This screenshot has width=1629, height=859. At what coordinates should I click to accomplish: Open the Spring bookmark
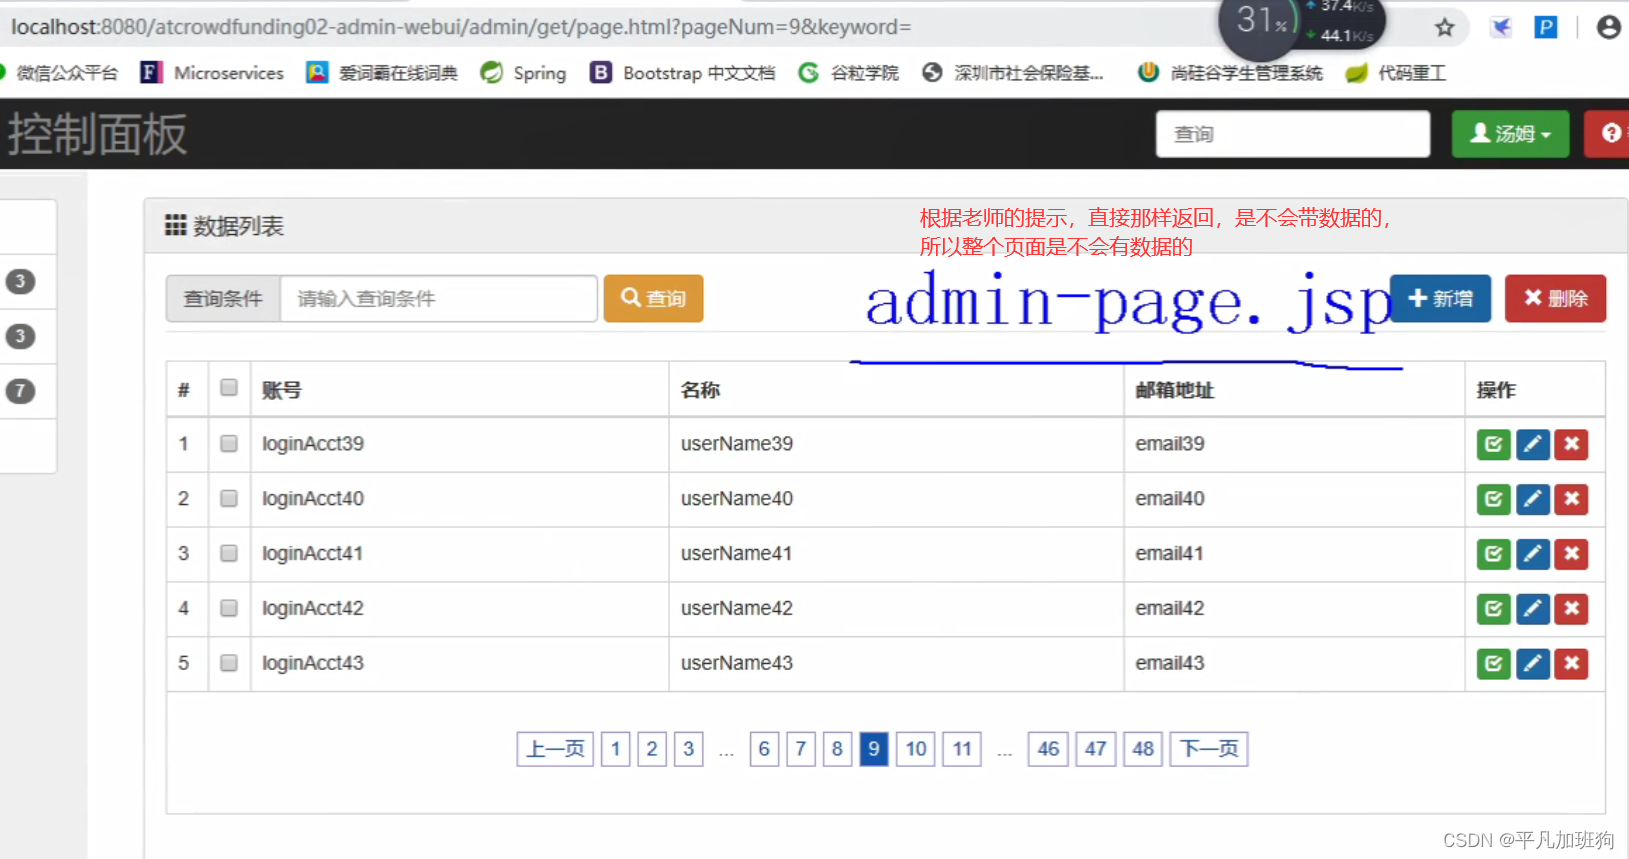[x=524, y=73]
